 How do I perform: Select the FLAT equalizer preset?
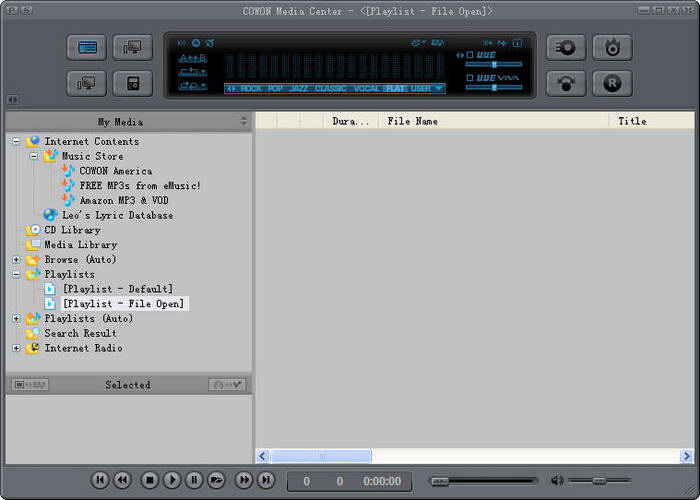[x=396, y=88]
